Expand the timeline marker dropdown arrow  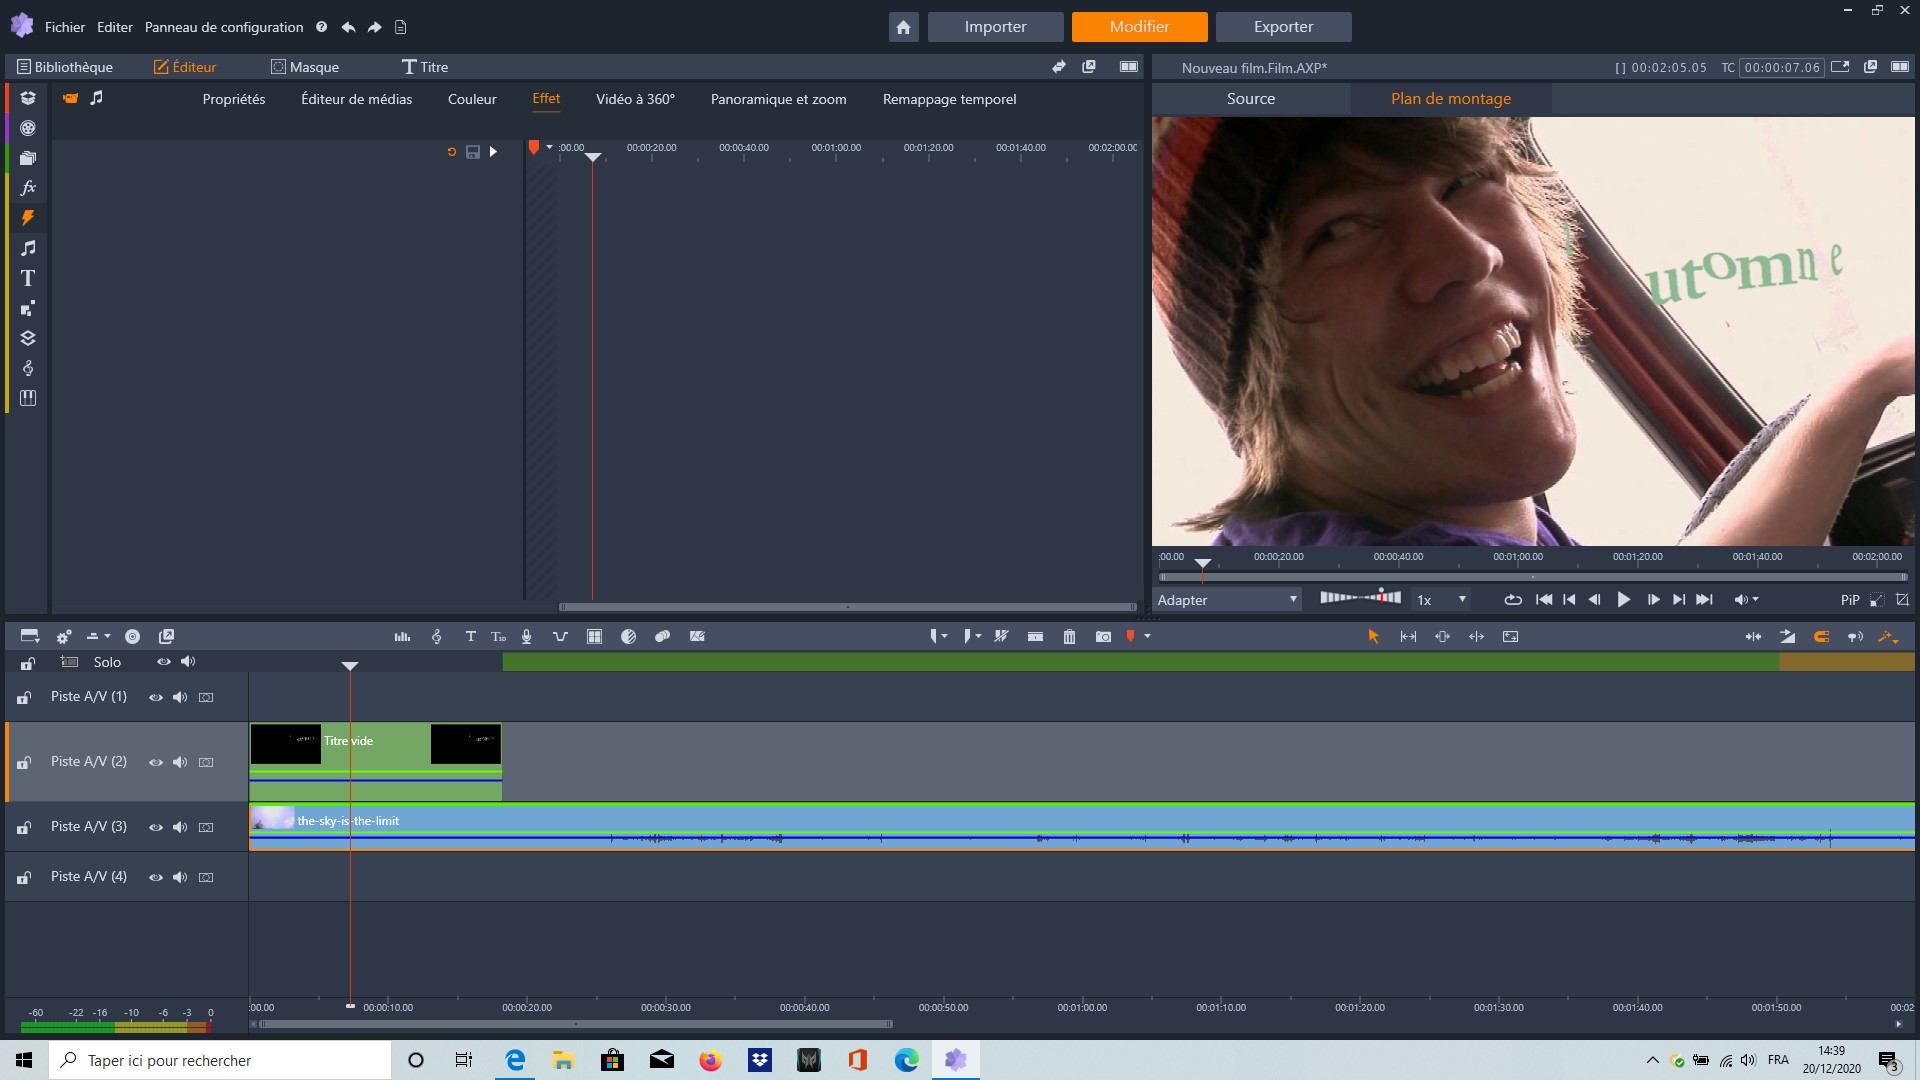tap(1148, 636)
